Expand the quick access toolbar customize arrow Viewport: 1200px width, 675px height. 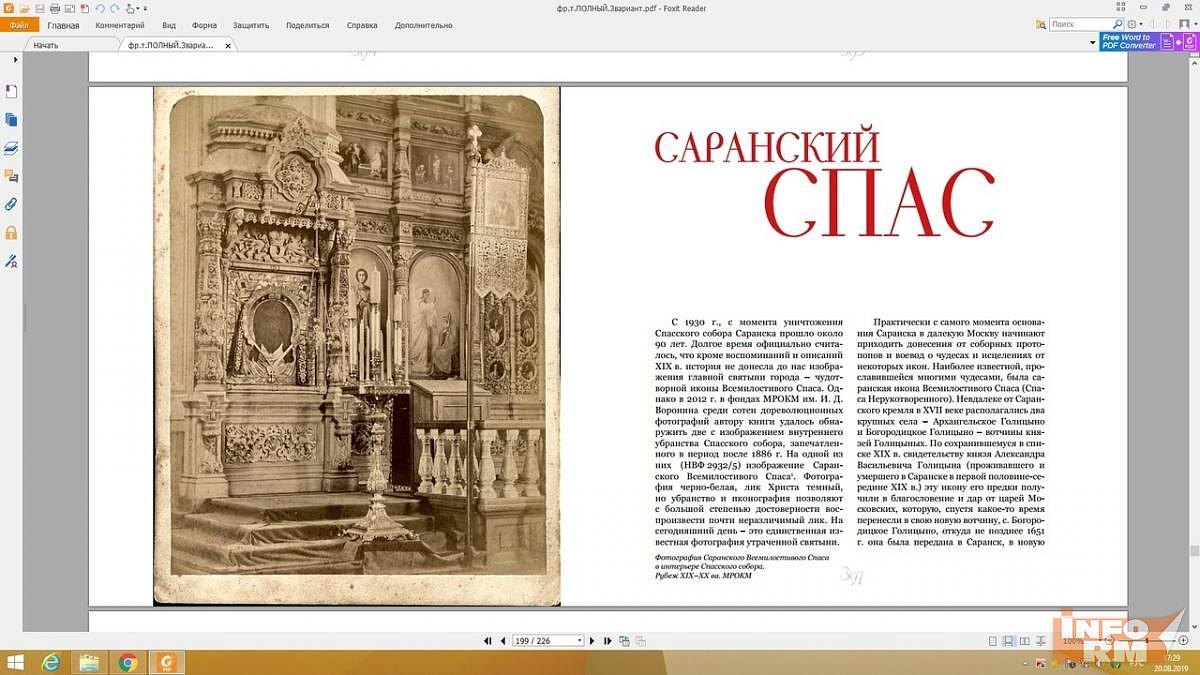[147, 8]
